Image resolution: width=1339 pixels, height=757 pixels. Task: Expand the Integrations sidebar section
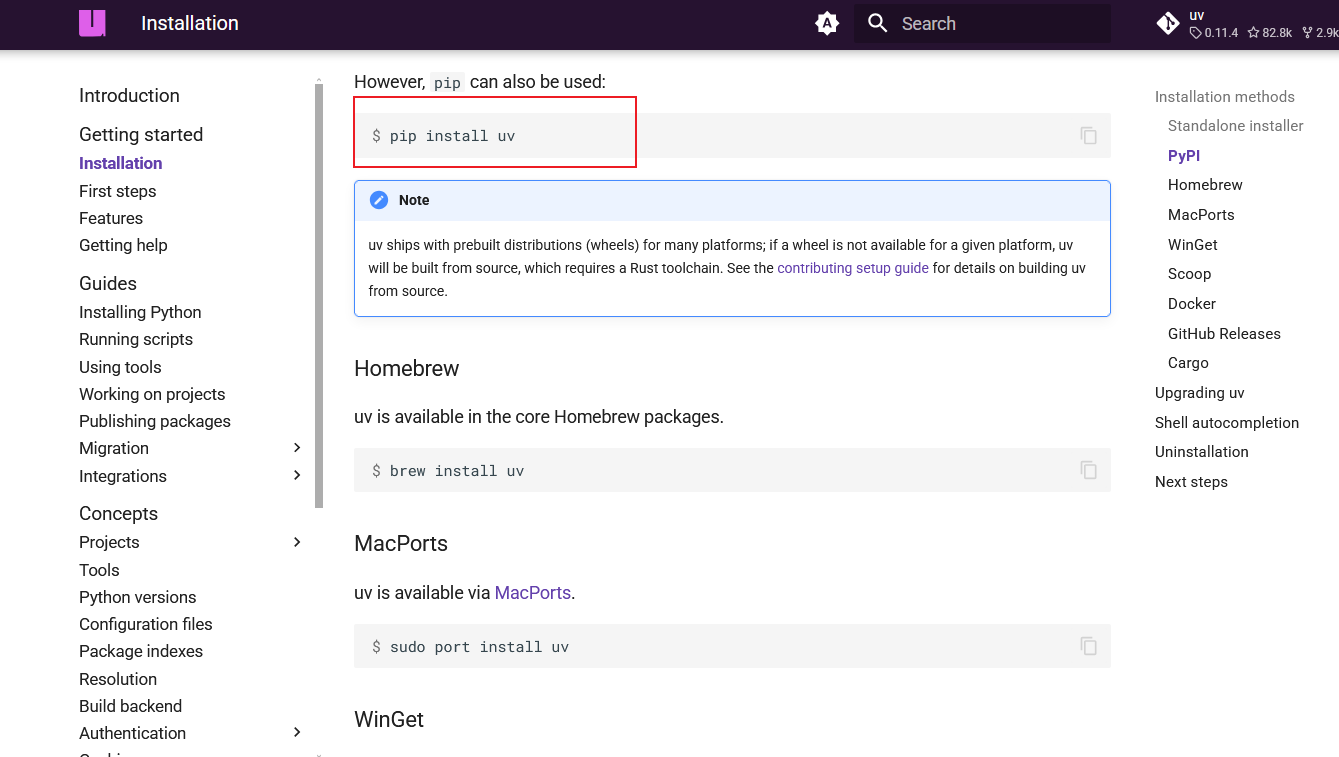pos(297,476)
